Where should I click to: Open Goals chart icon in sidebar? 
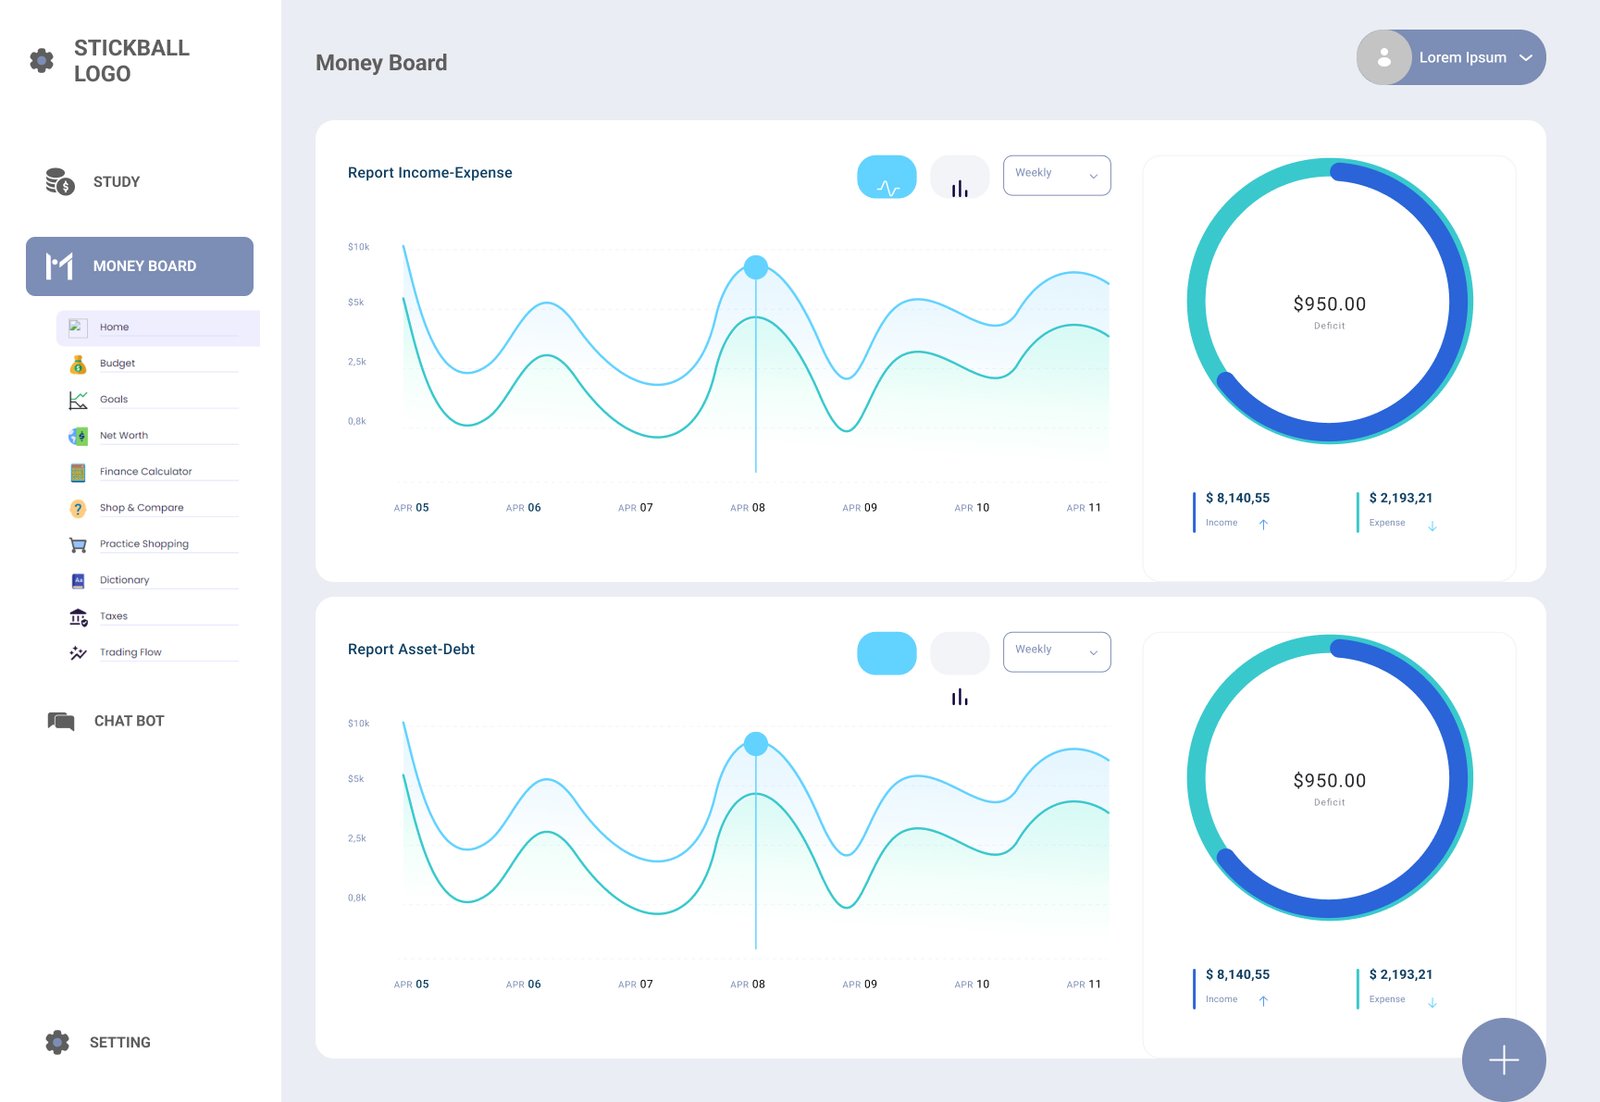pyautogui.click(x=78, y=400)
